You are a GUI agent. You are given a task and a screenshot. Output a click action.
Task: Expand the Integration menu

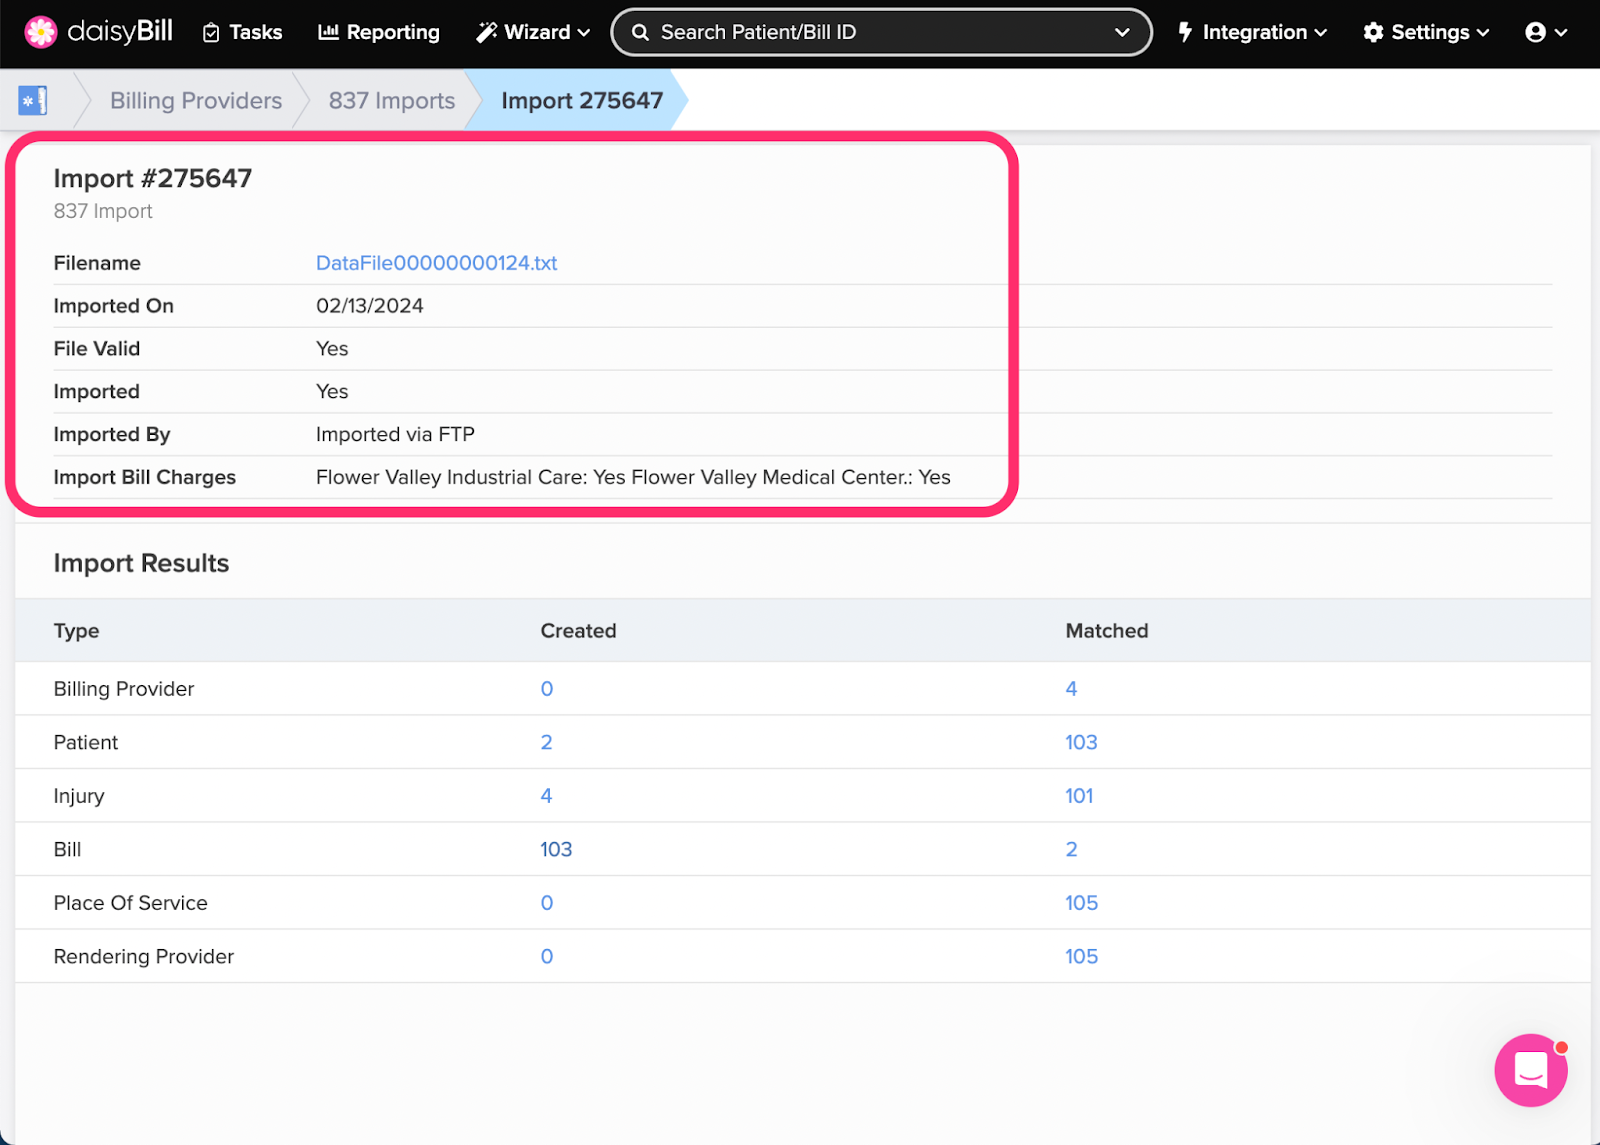[1252, 32]
